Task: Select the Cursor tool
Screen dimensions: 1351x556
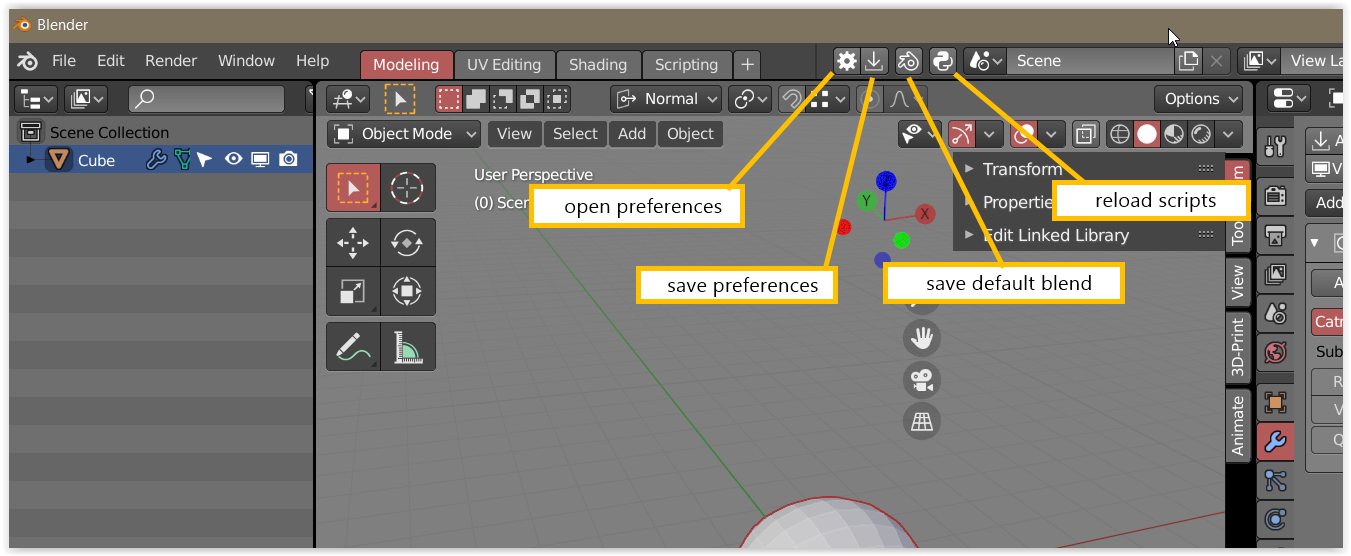Action: 408,187
